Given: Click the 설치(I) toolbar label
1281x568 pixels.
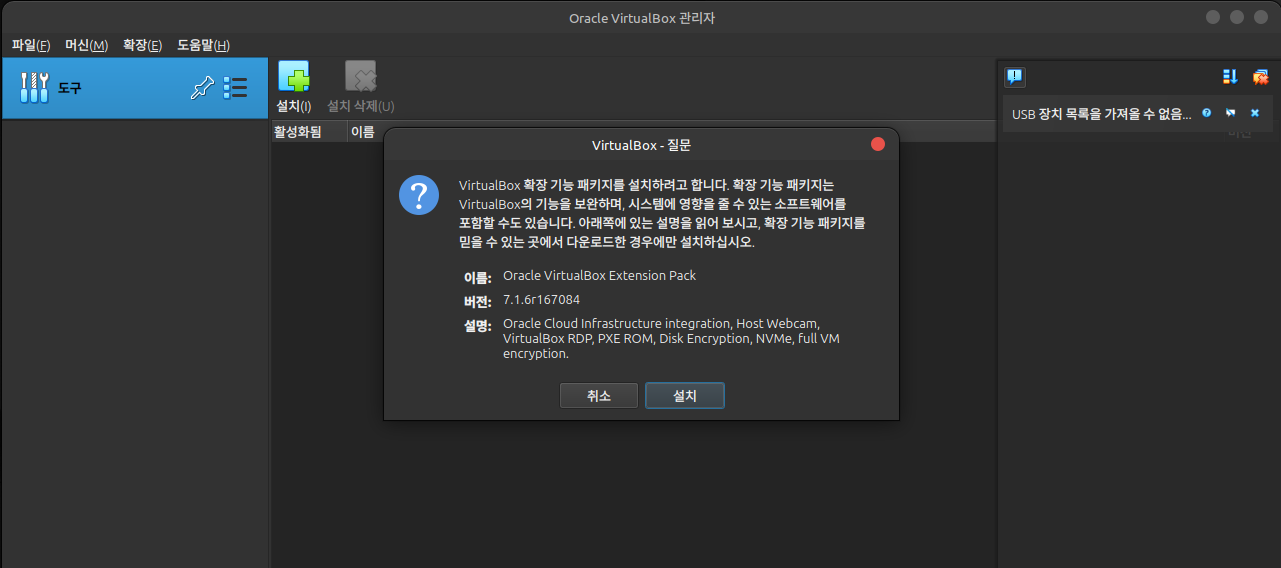Looking at the screenshot, I should coord(294,106).
